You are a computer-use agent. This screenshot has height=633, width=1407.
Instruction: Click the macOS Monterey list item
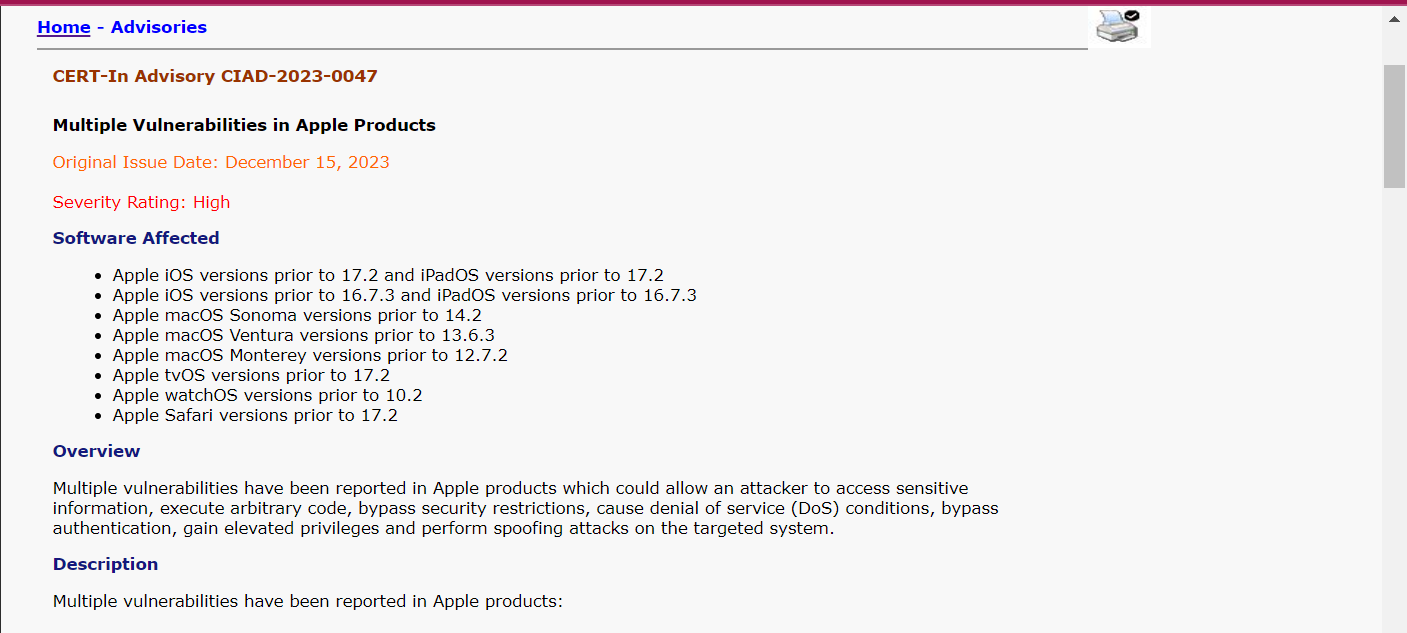pyautogui.click(x=310, y=355)
